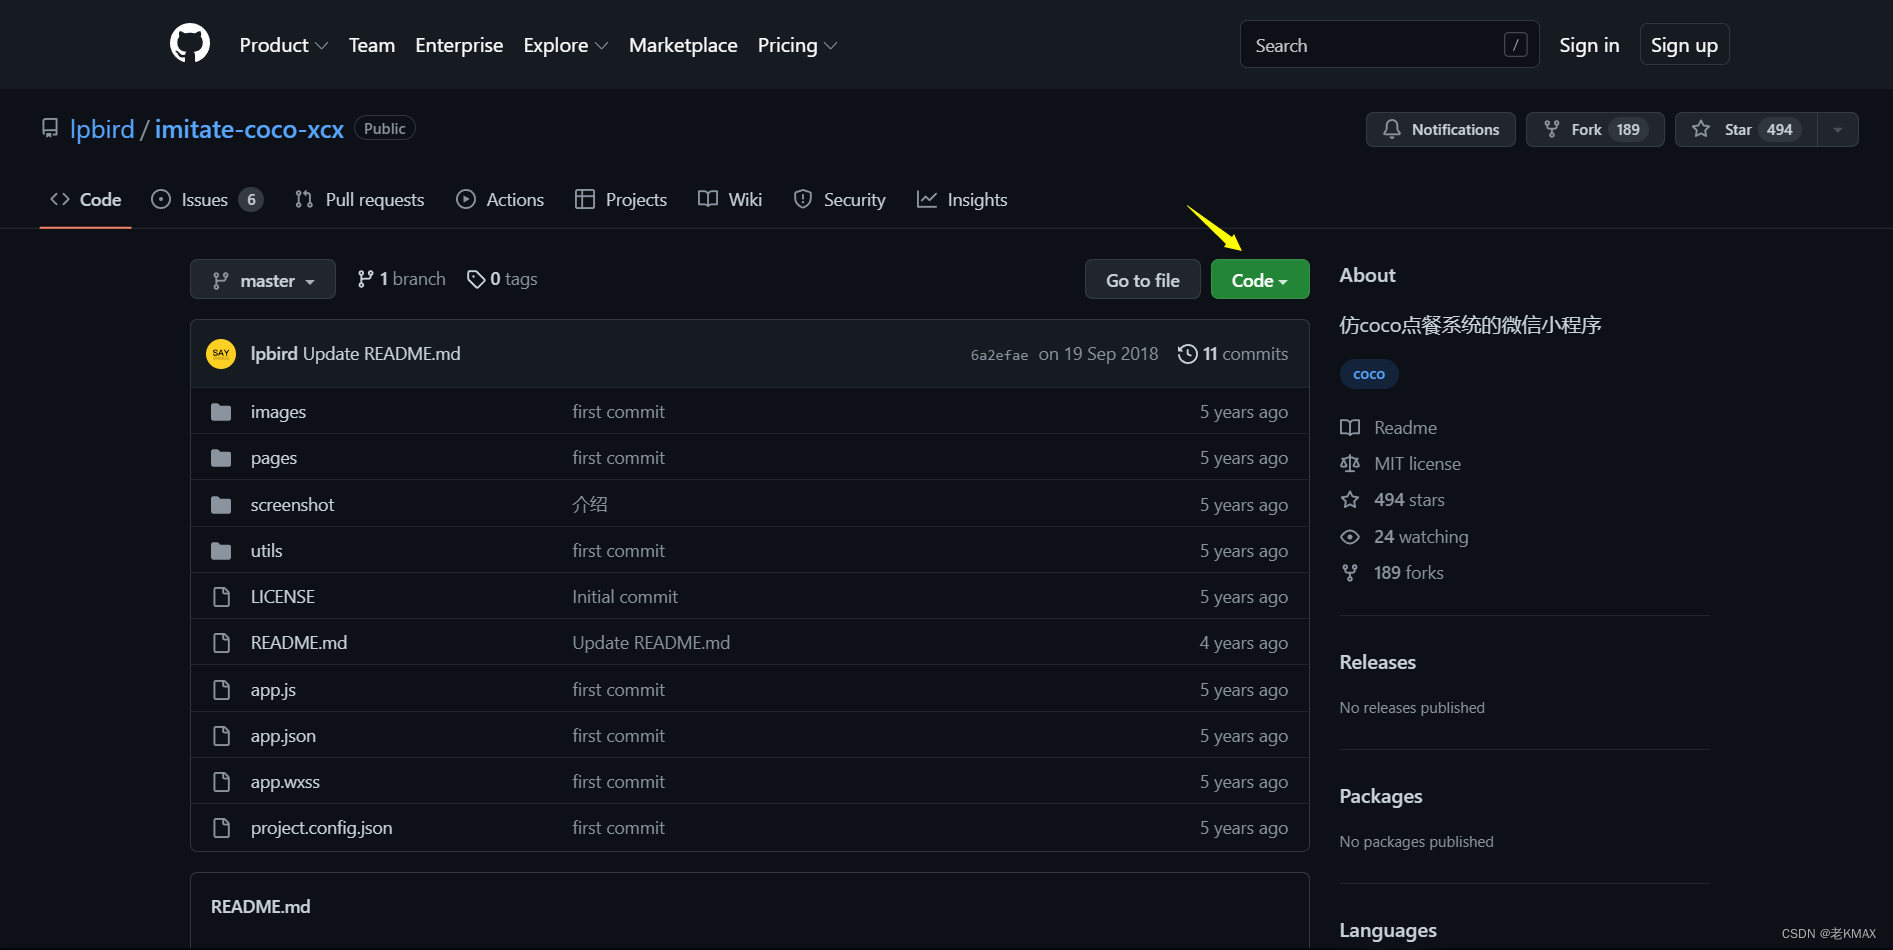Open the 11 commits history link
The width and height of the screenshot is (1893, 950).
pos(1233,354)
